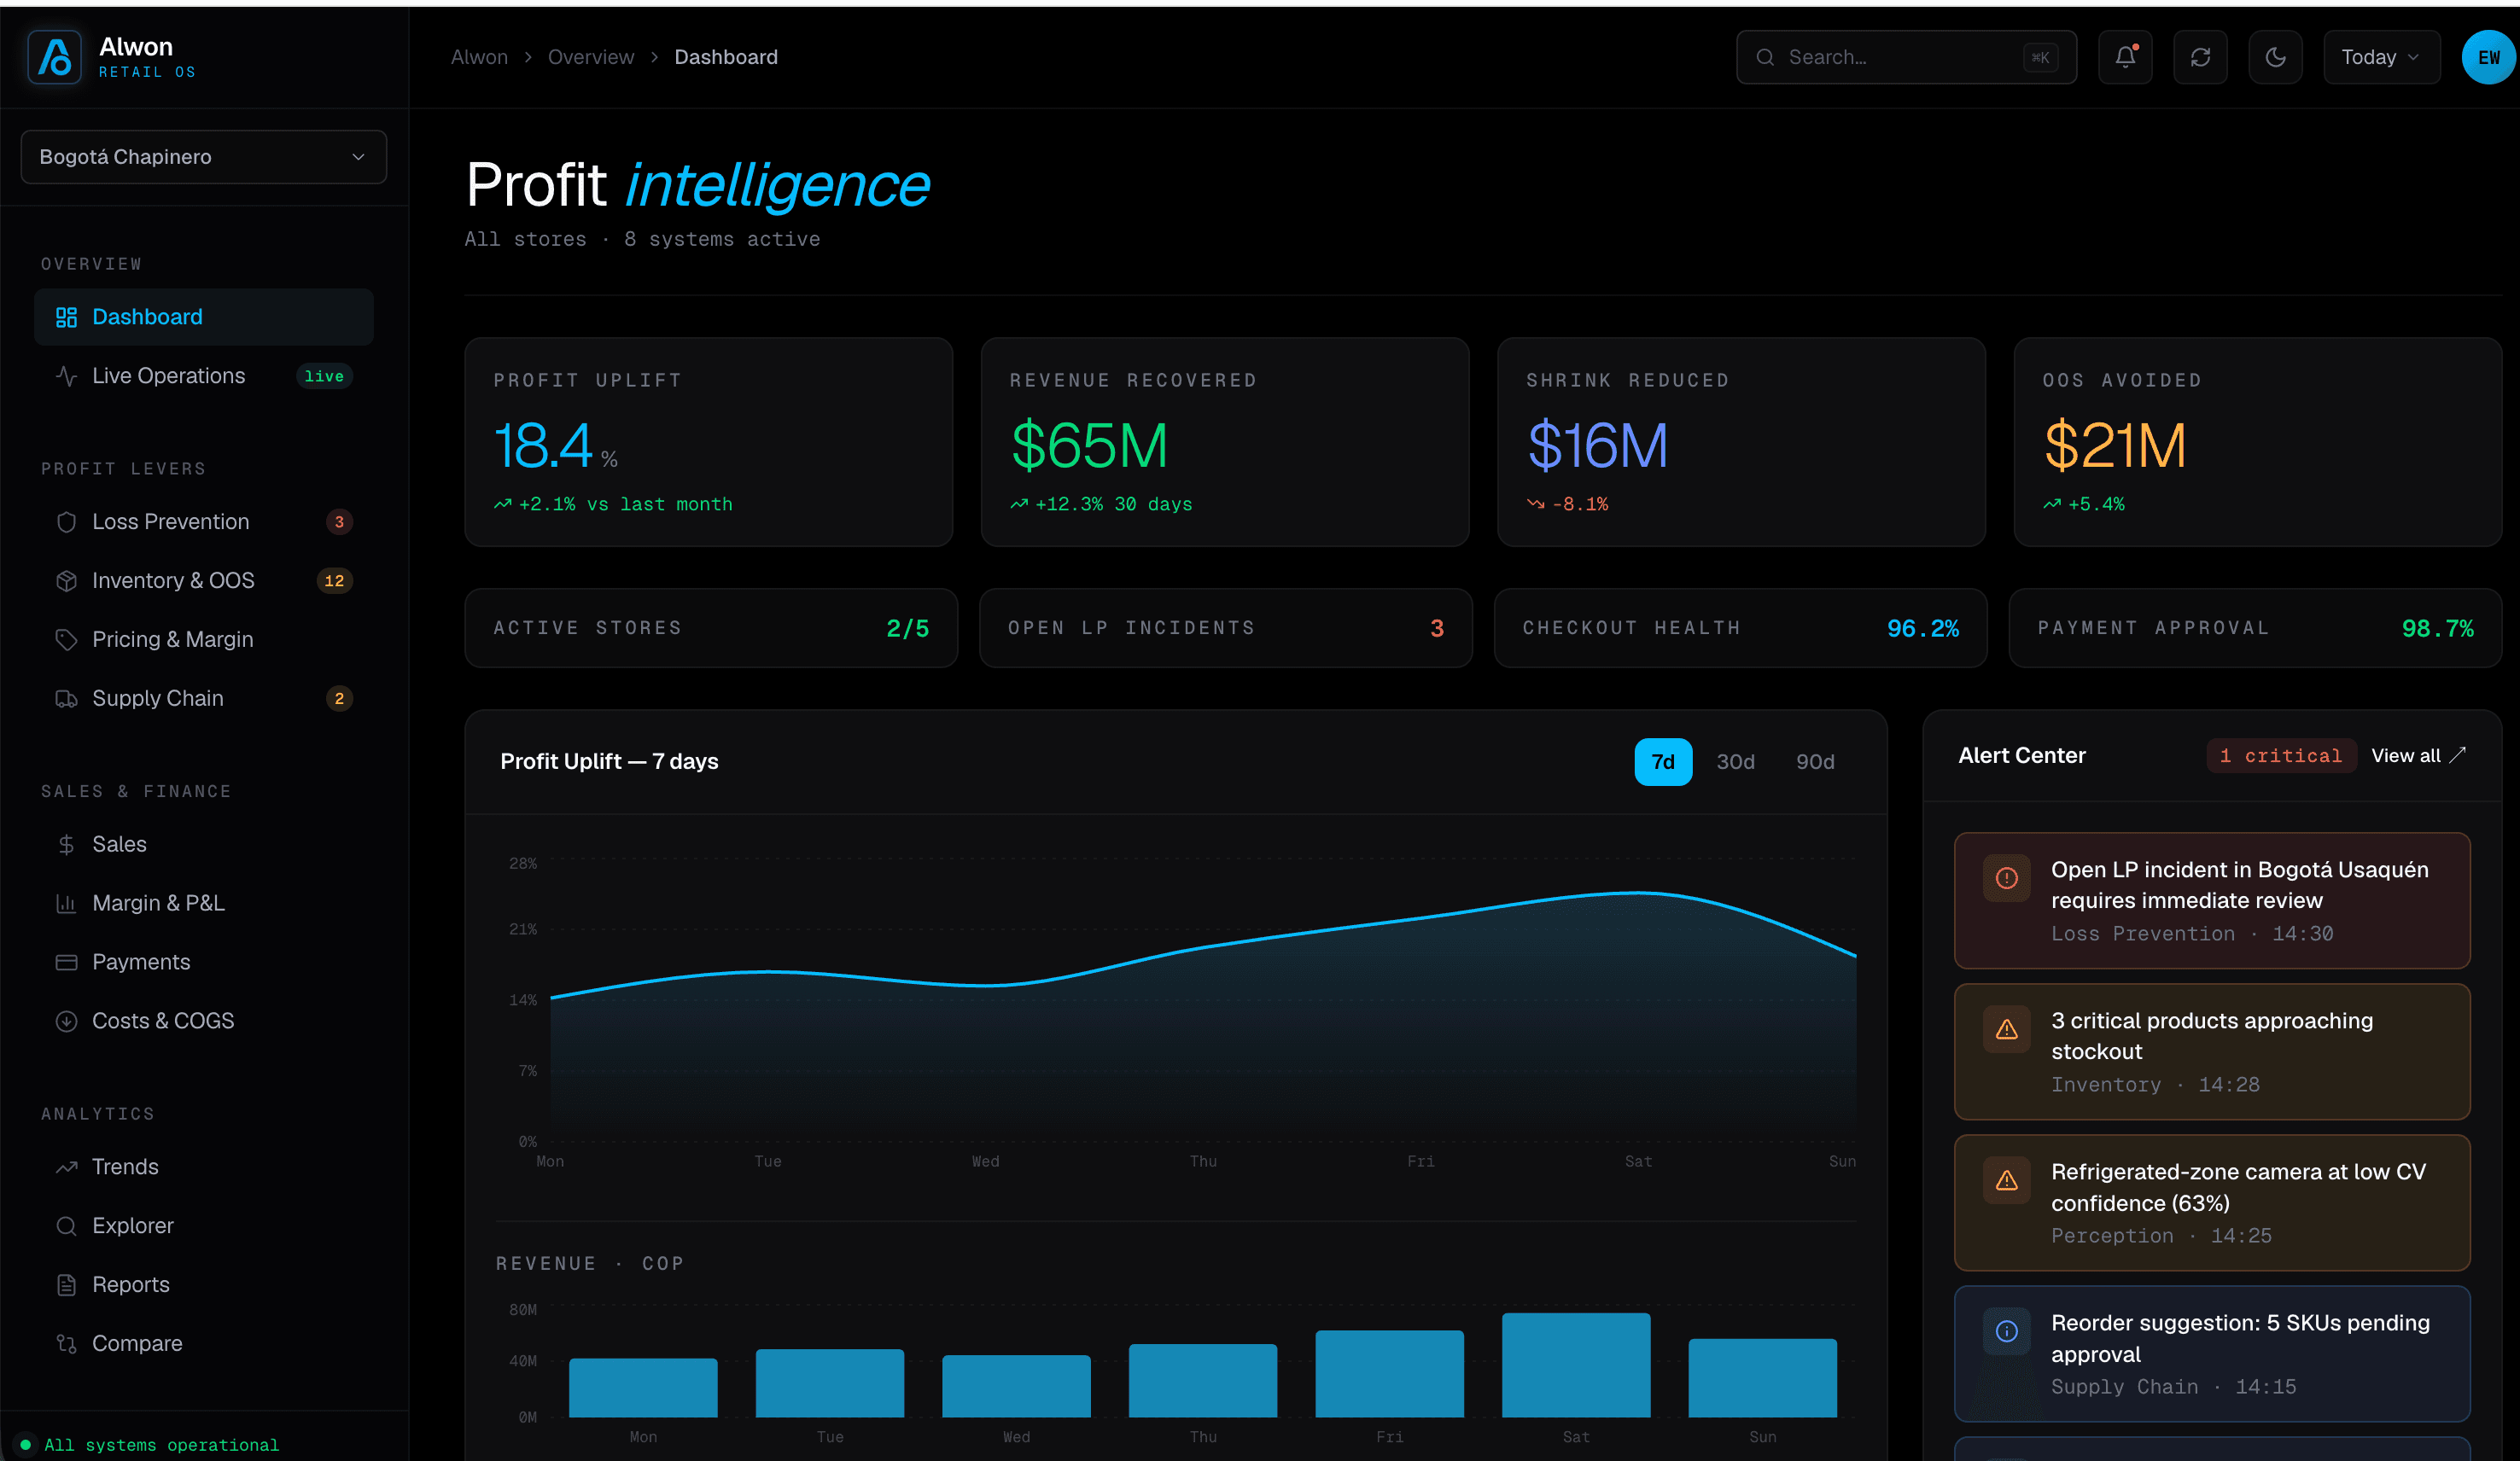Switch chart range to 90d
2520x1461 pixels.
1815,762
